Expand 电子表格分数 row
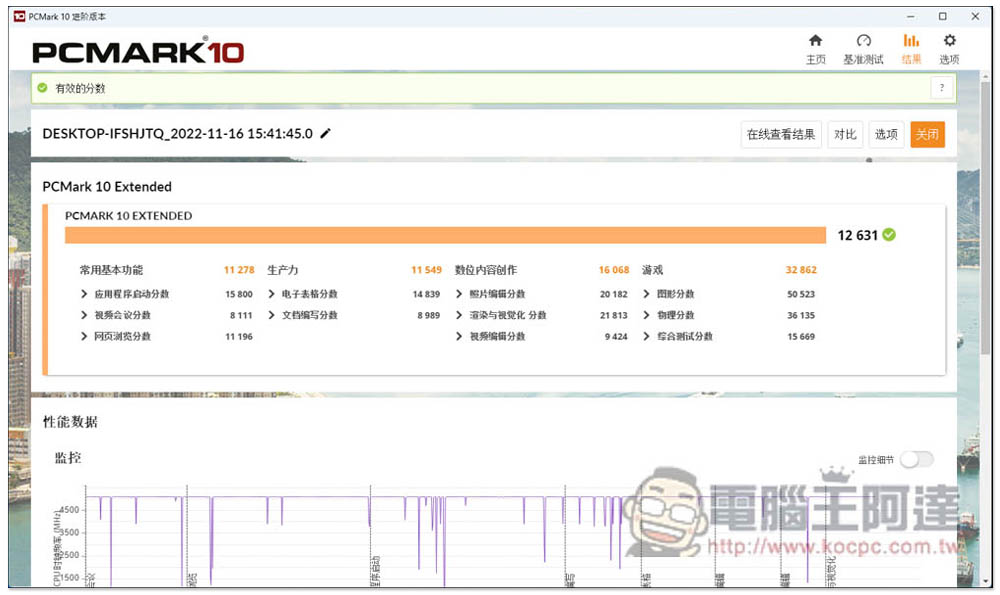The height and width of the screenshot is (595, 1000). pyautogui.click(x=271, y=294)
